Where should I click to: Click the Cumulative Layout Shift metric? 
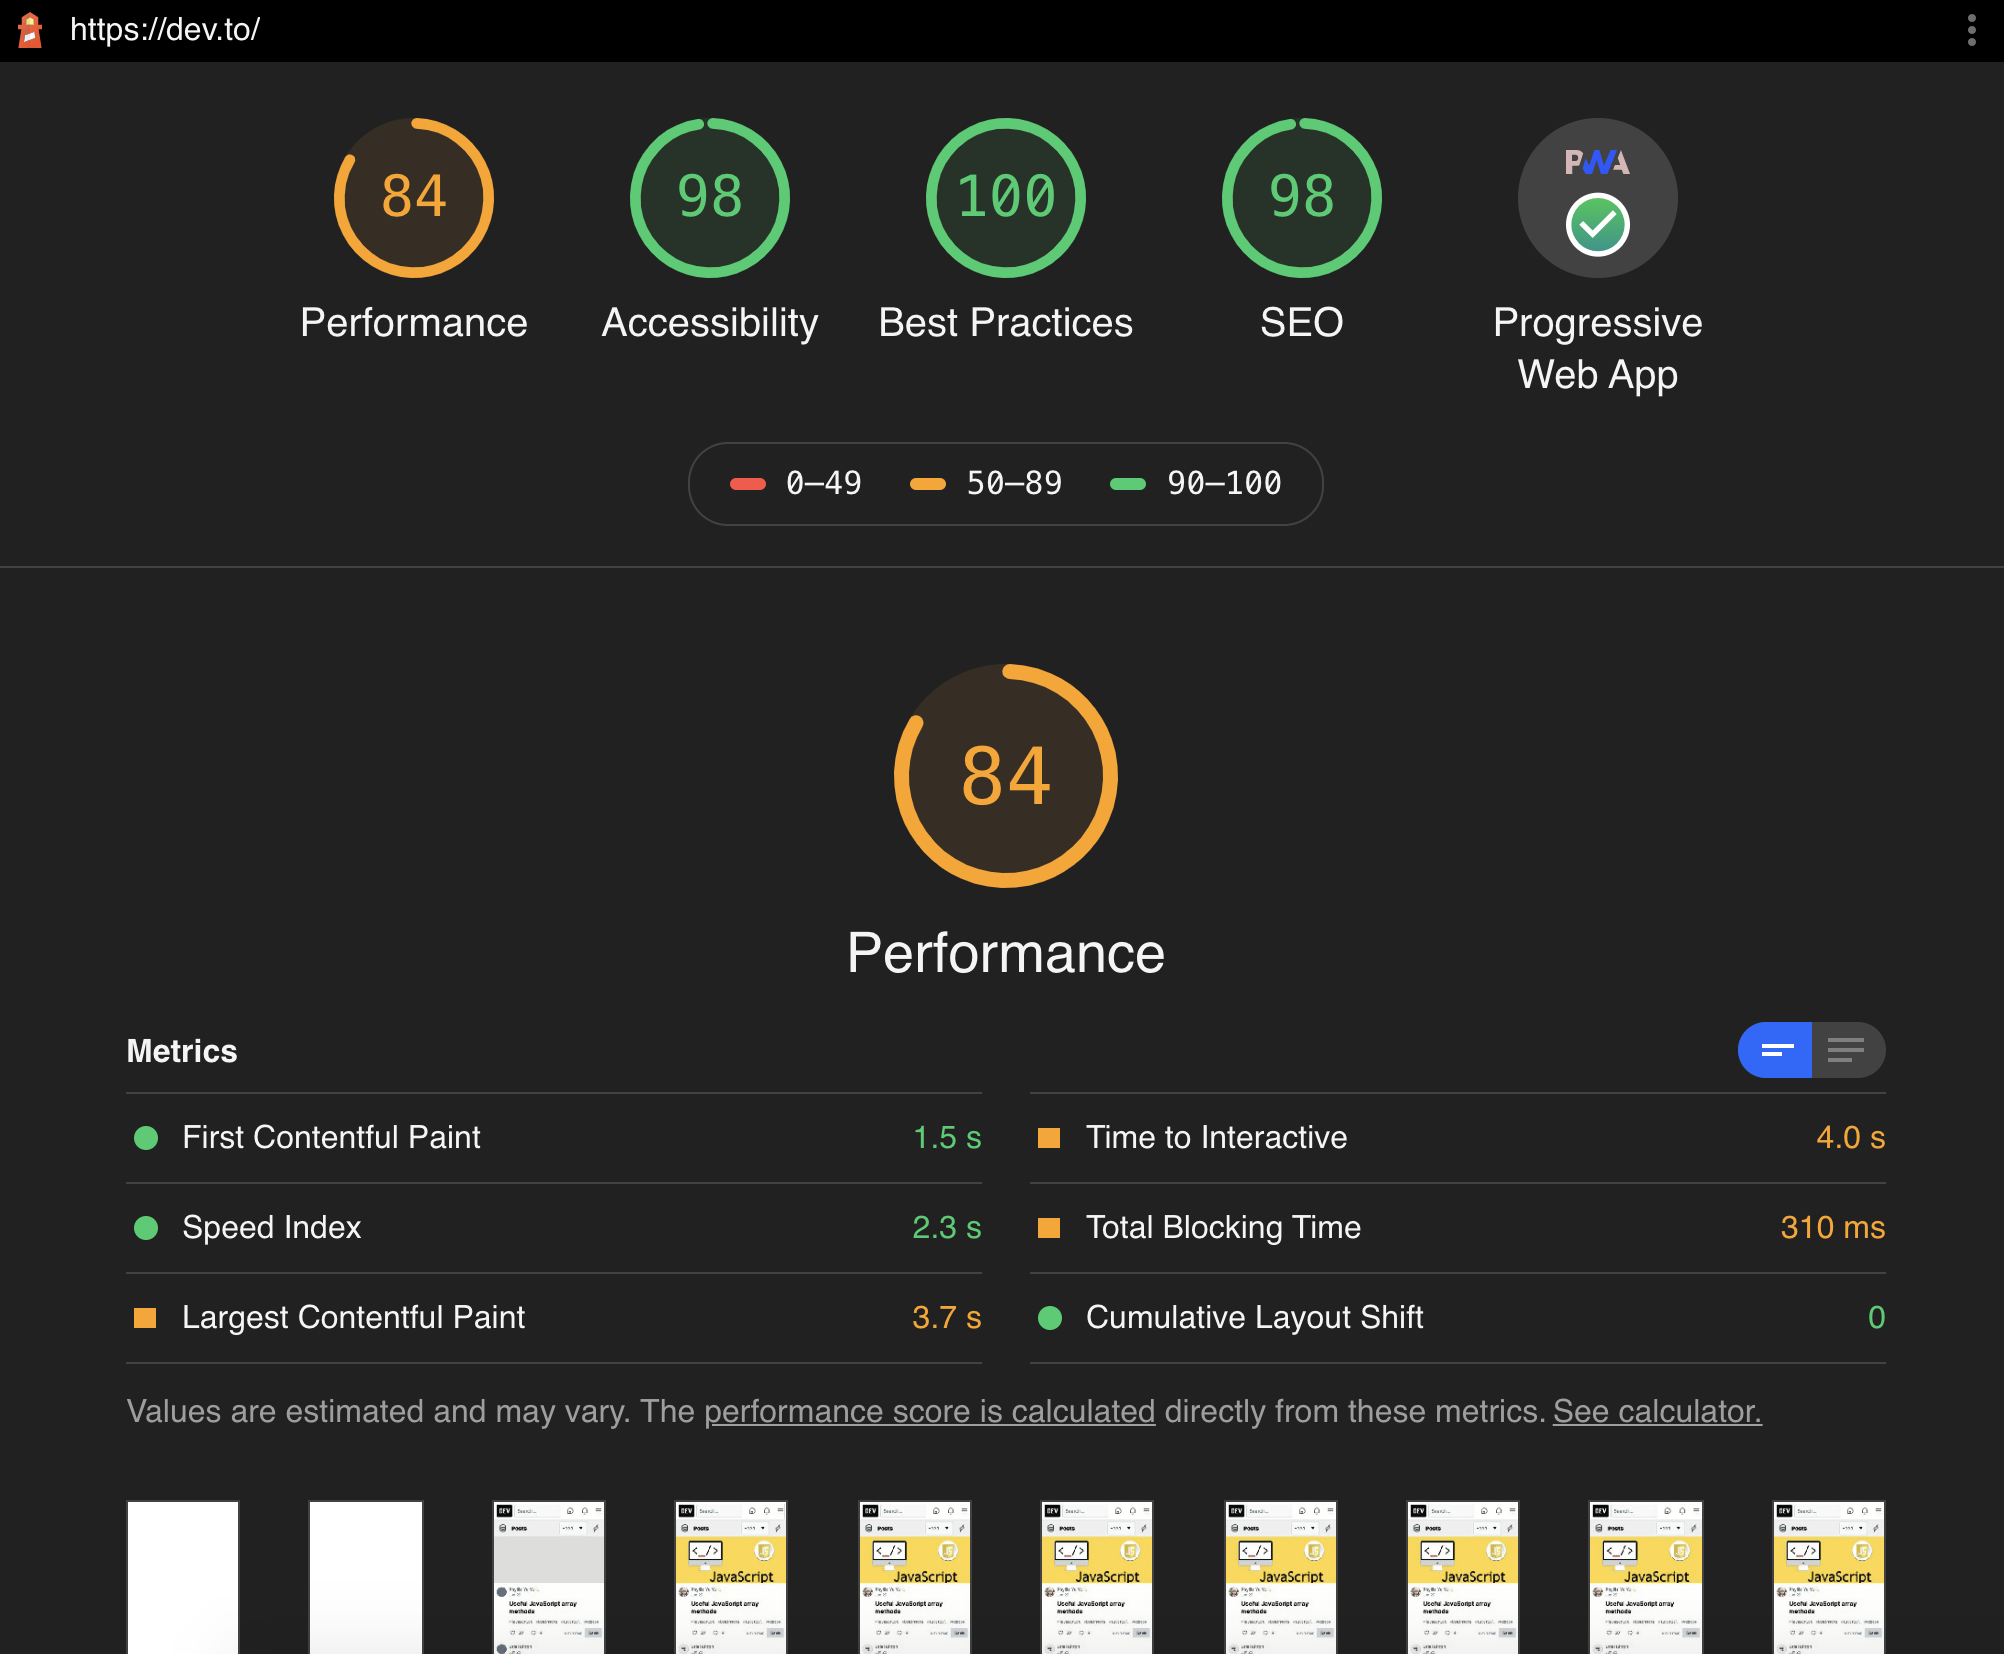(x=1253, y=1316)
